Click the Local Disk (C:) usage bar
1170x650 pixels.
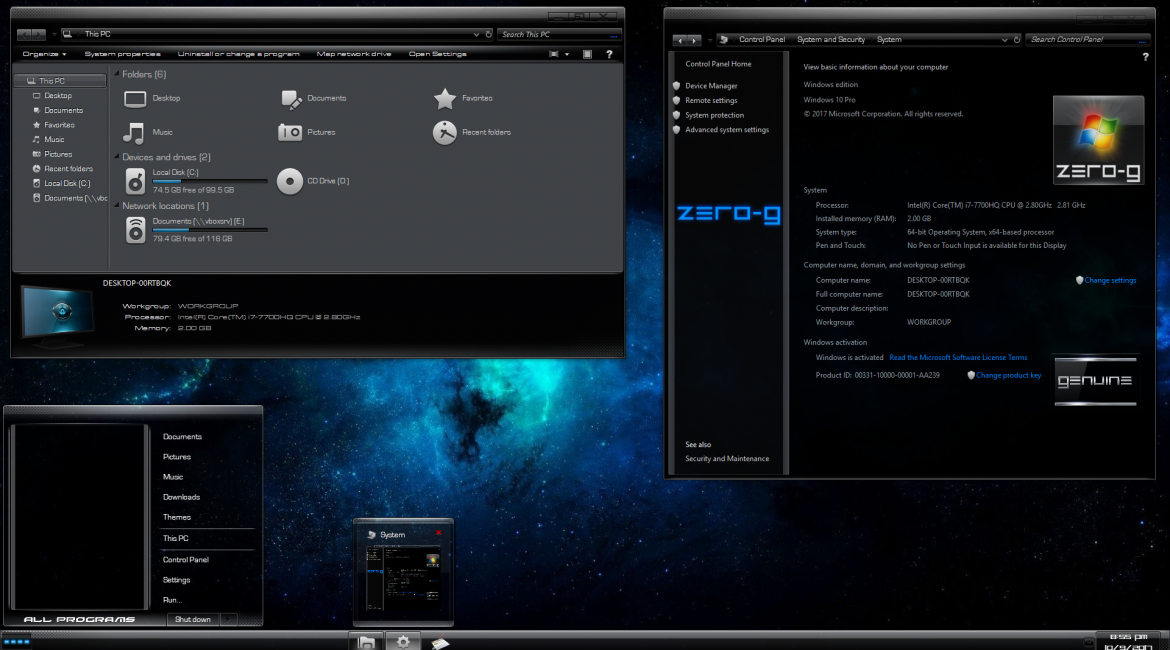(210, 181)
